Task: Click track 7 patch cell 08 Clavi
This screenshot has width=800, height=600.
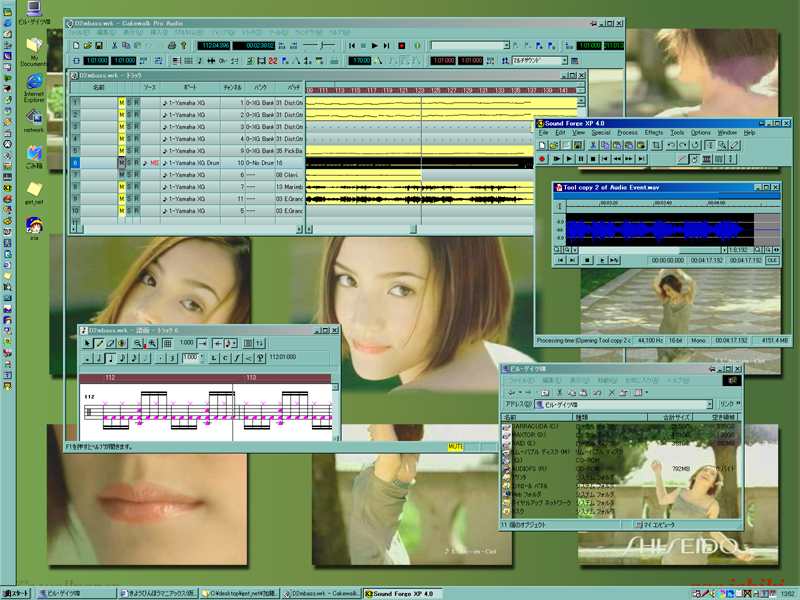Action: click(x=289, y=174)
